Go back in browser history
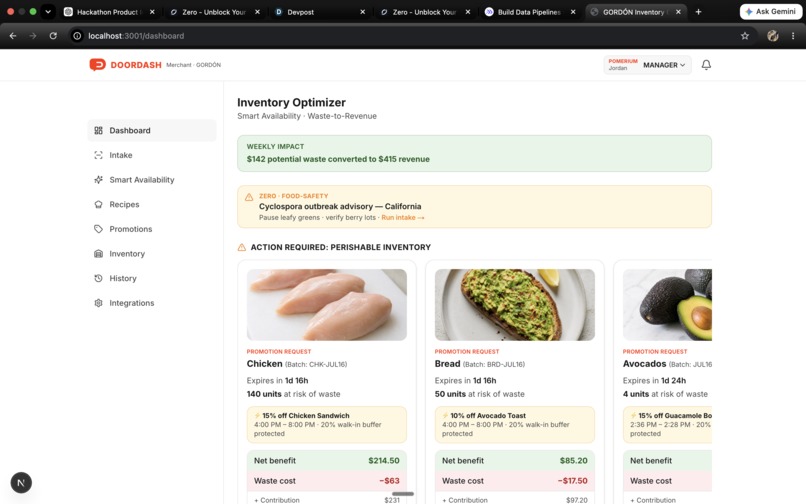This screenshot has width=806, height=504. coord(13,36)
